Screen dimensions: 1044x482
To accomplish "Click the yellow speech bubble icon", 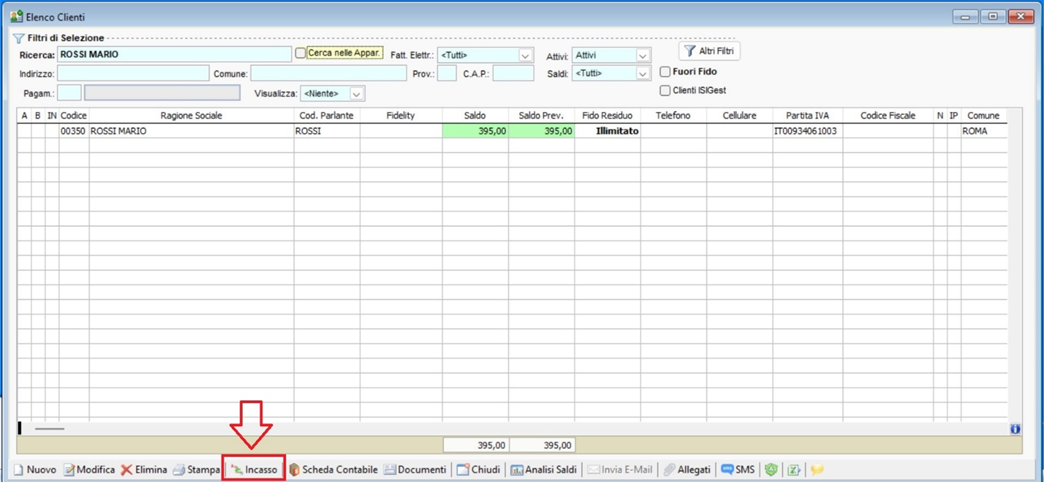I will pos(817,469).
